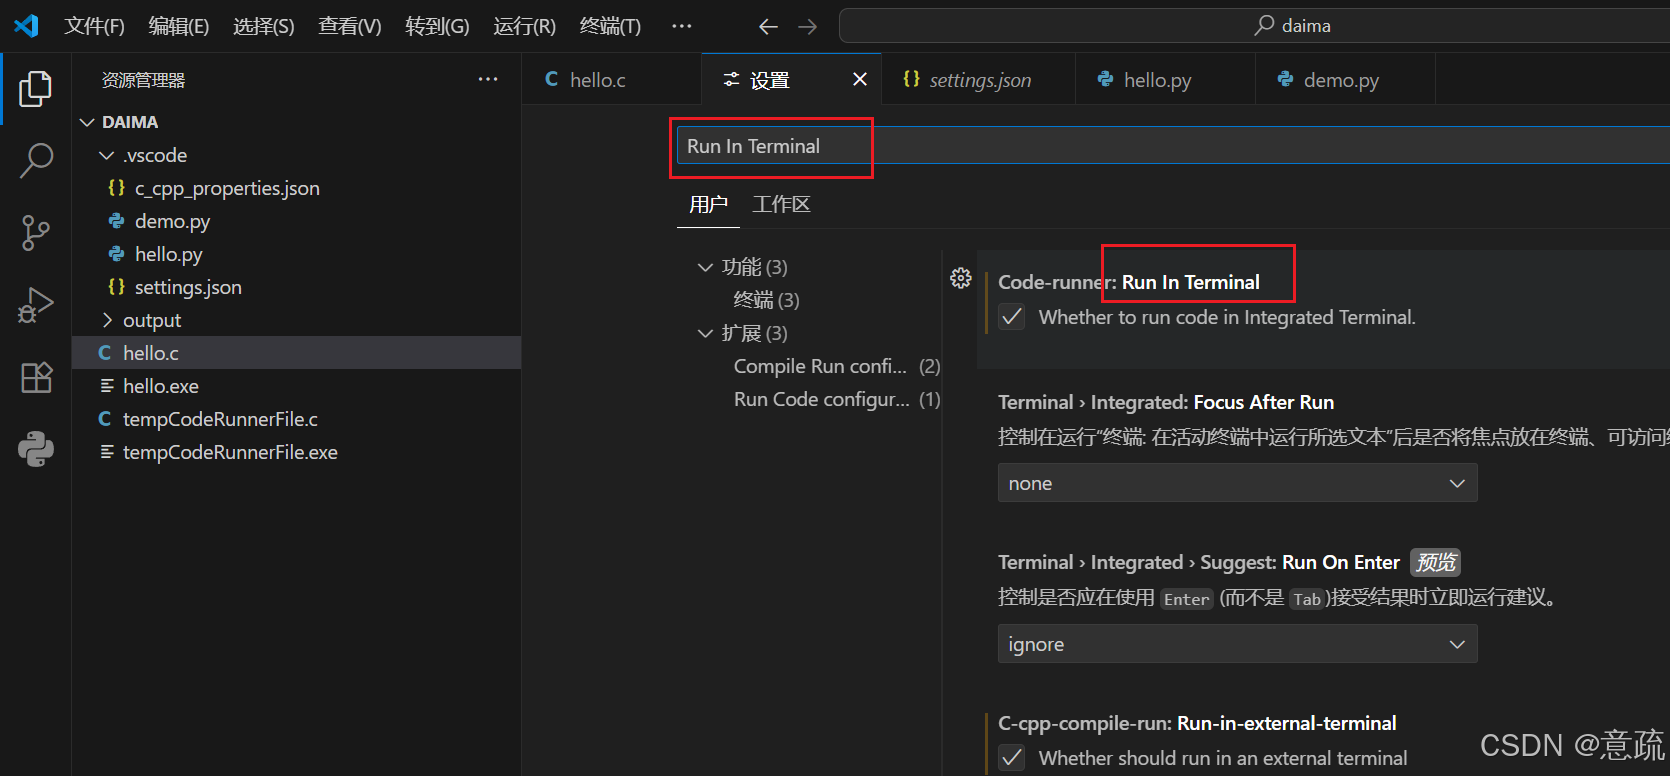Click the VS Code logo icon
The width and height of the screenshot is (1670, 776).
27,26
